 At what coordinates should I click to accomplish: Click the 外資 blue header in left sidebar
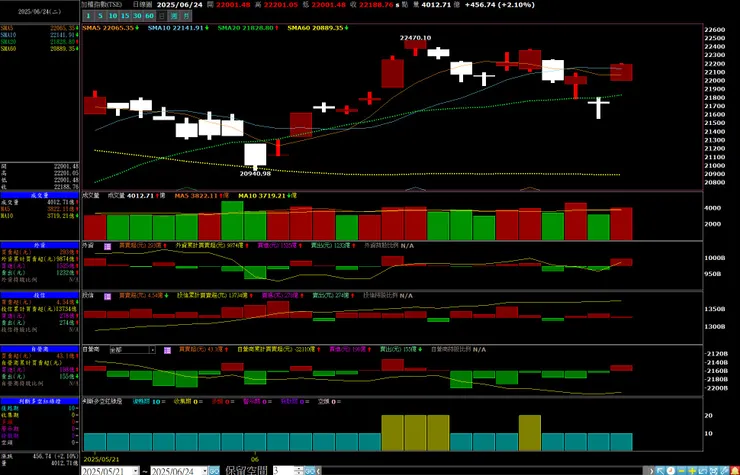40,245
